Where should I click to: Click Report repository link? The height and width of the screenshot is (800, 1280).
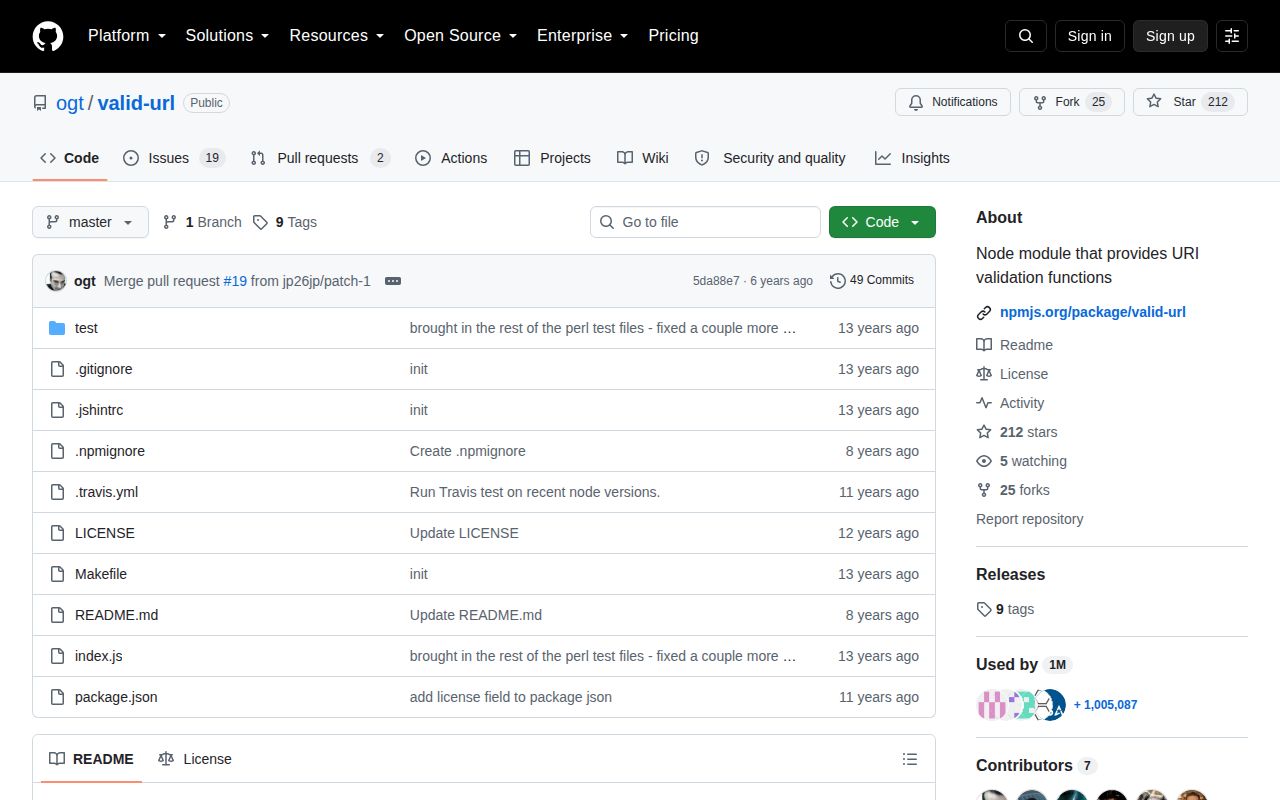[x=1029, y=519]
